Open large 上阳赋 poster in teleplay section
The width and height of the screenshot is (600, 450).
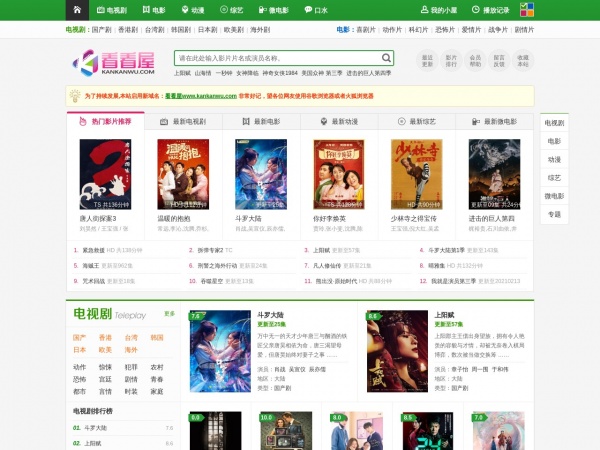(x=397, y=351)
